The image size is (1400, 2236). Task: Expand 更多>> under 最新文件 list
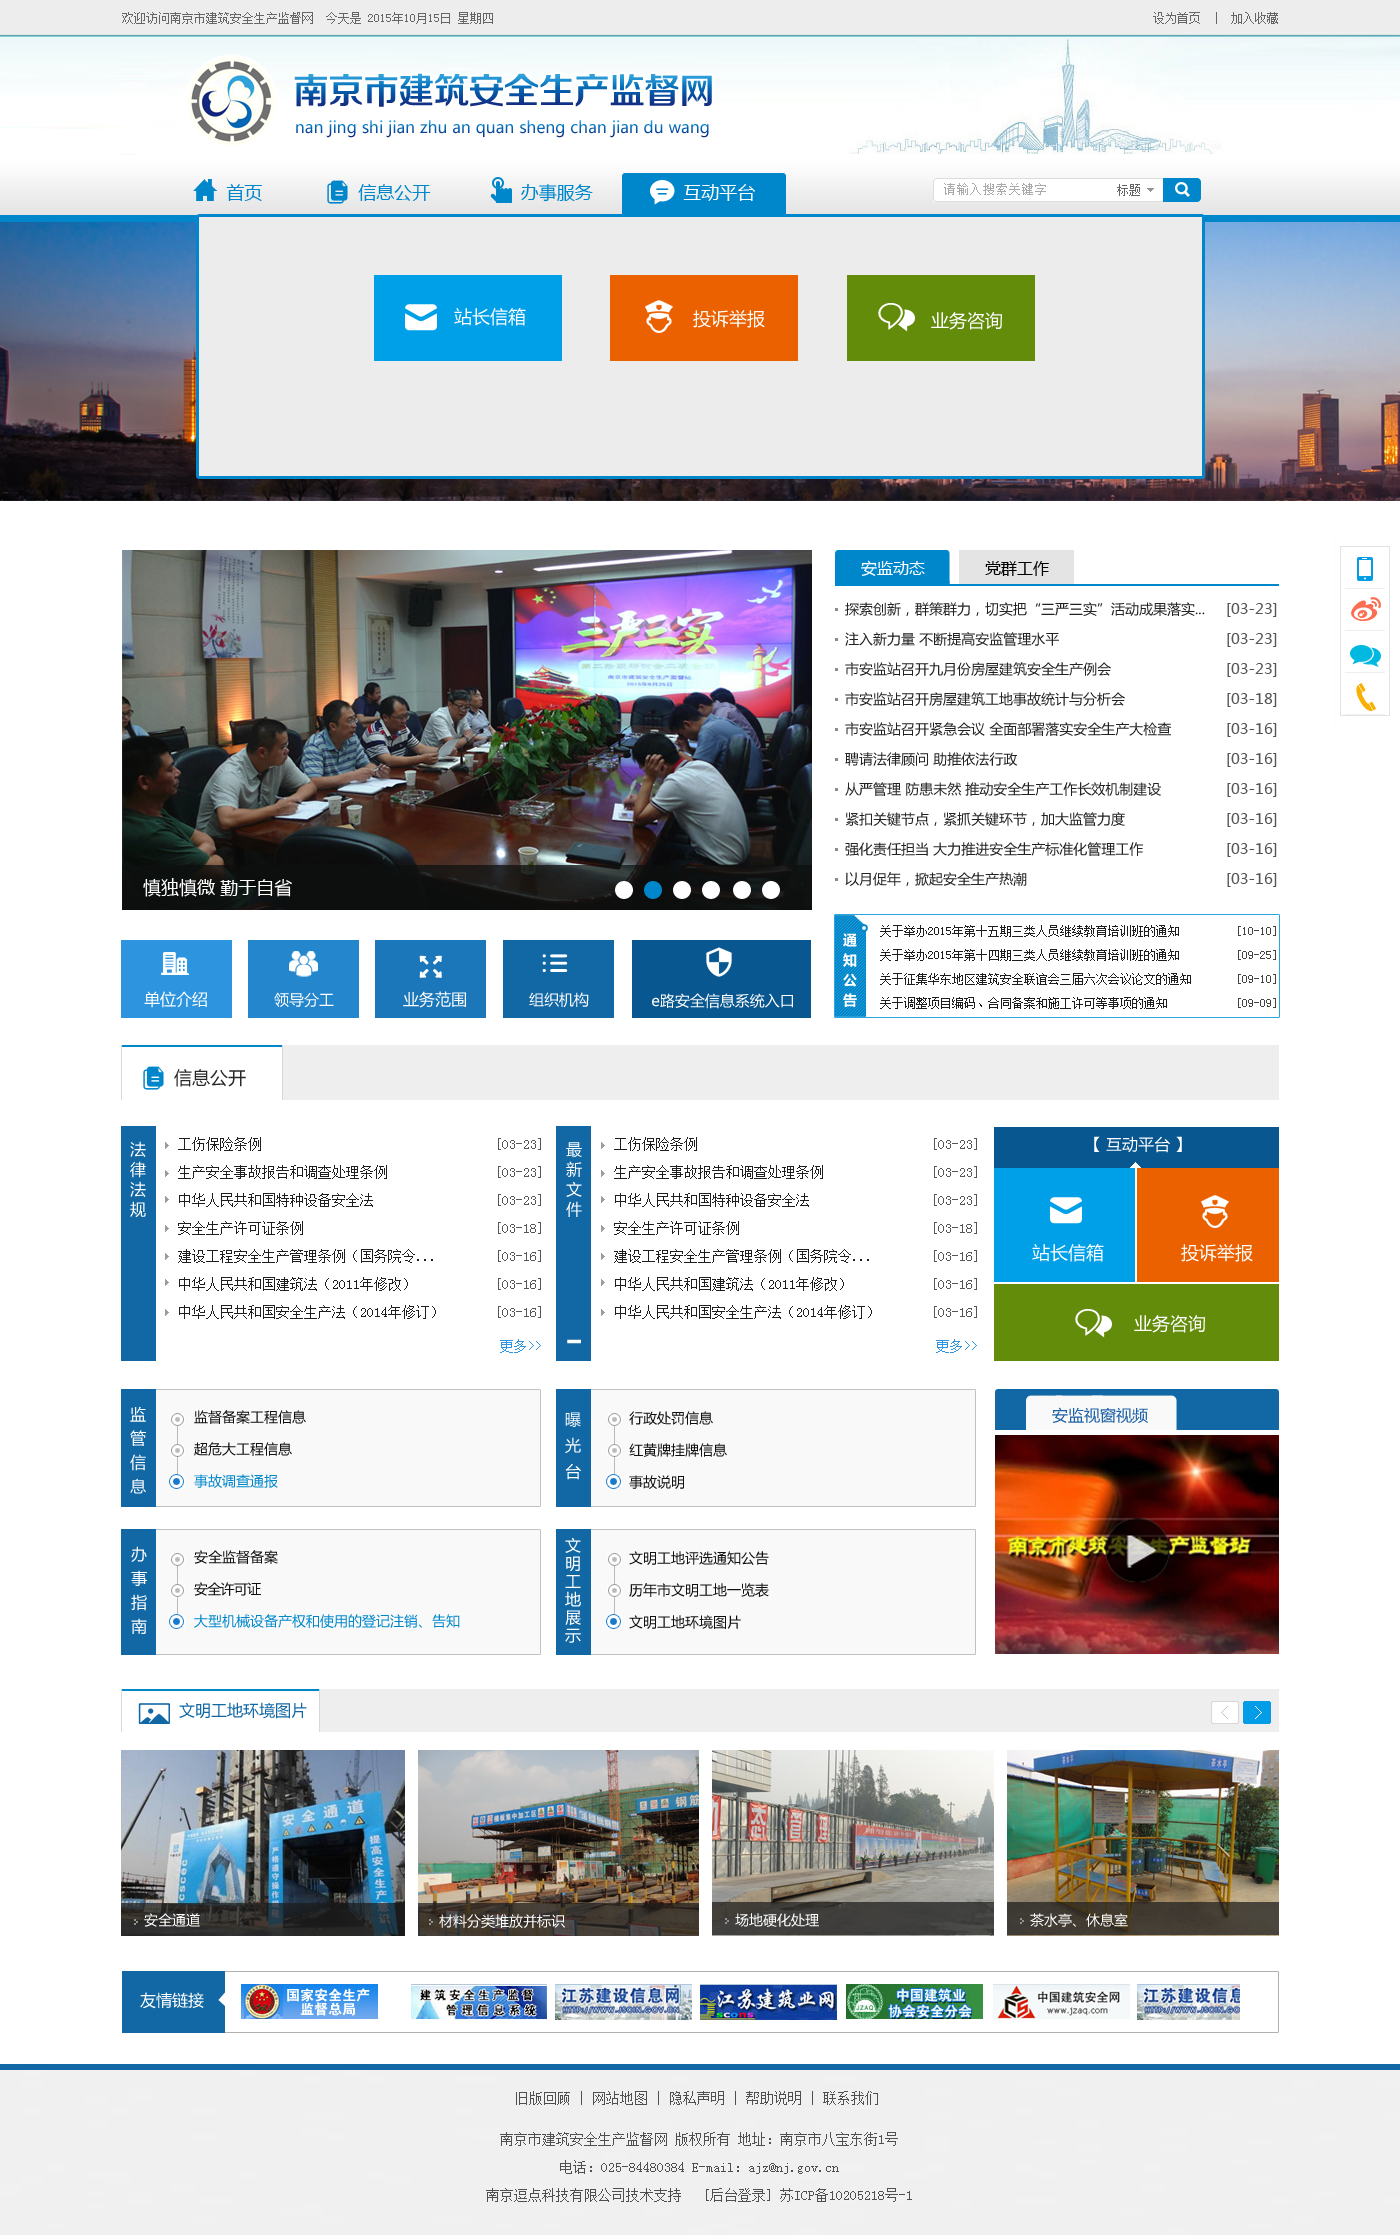point(956,1346)
